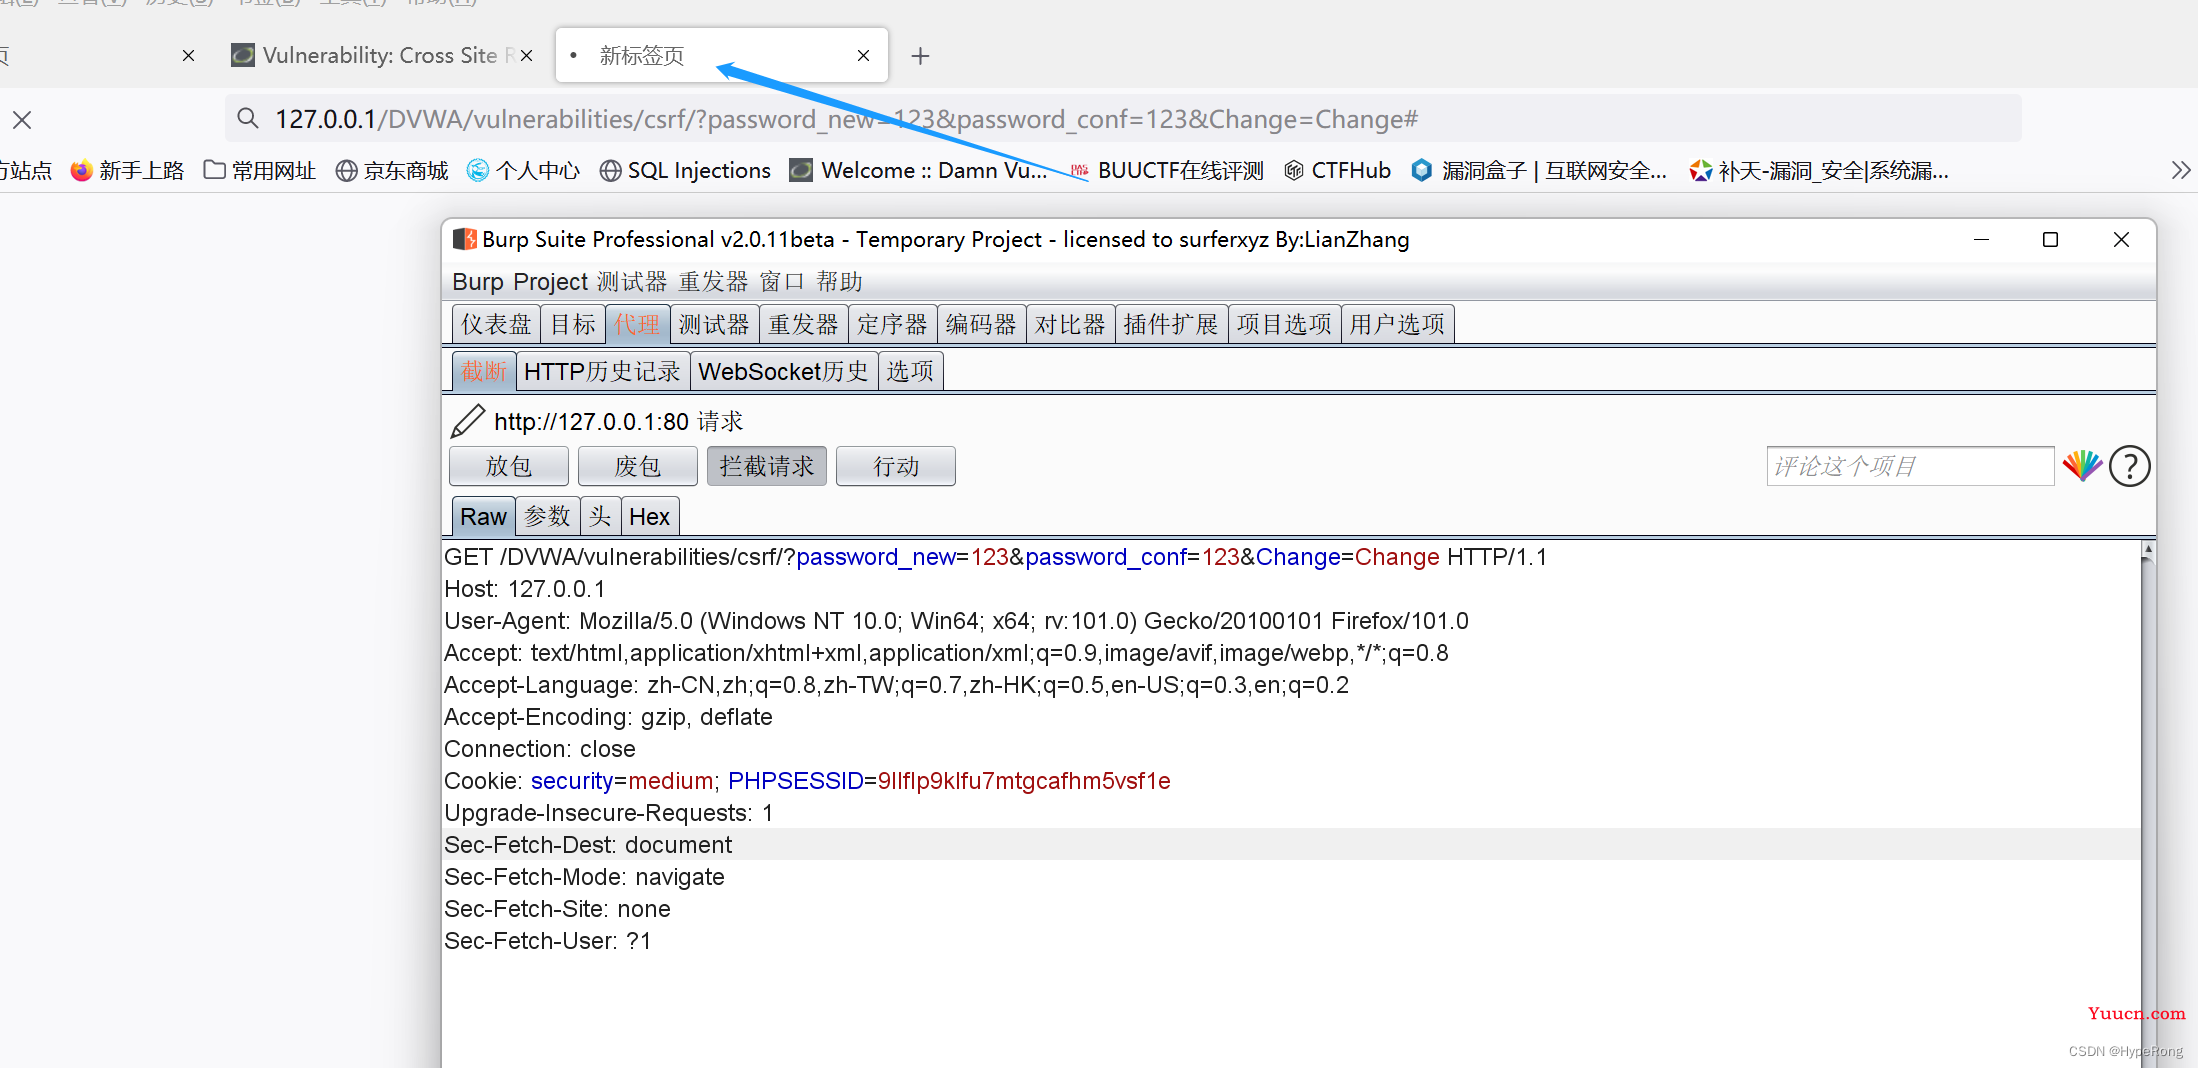The height and width of the screenshot is (1068, 2198).
Task: Click 废包 to drop the request
Action: point(638,466)
